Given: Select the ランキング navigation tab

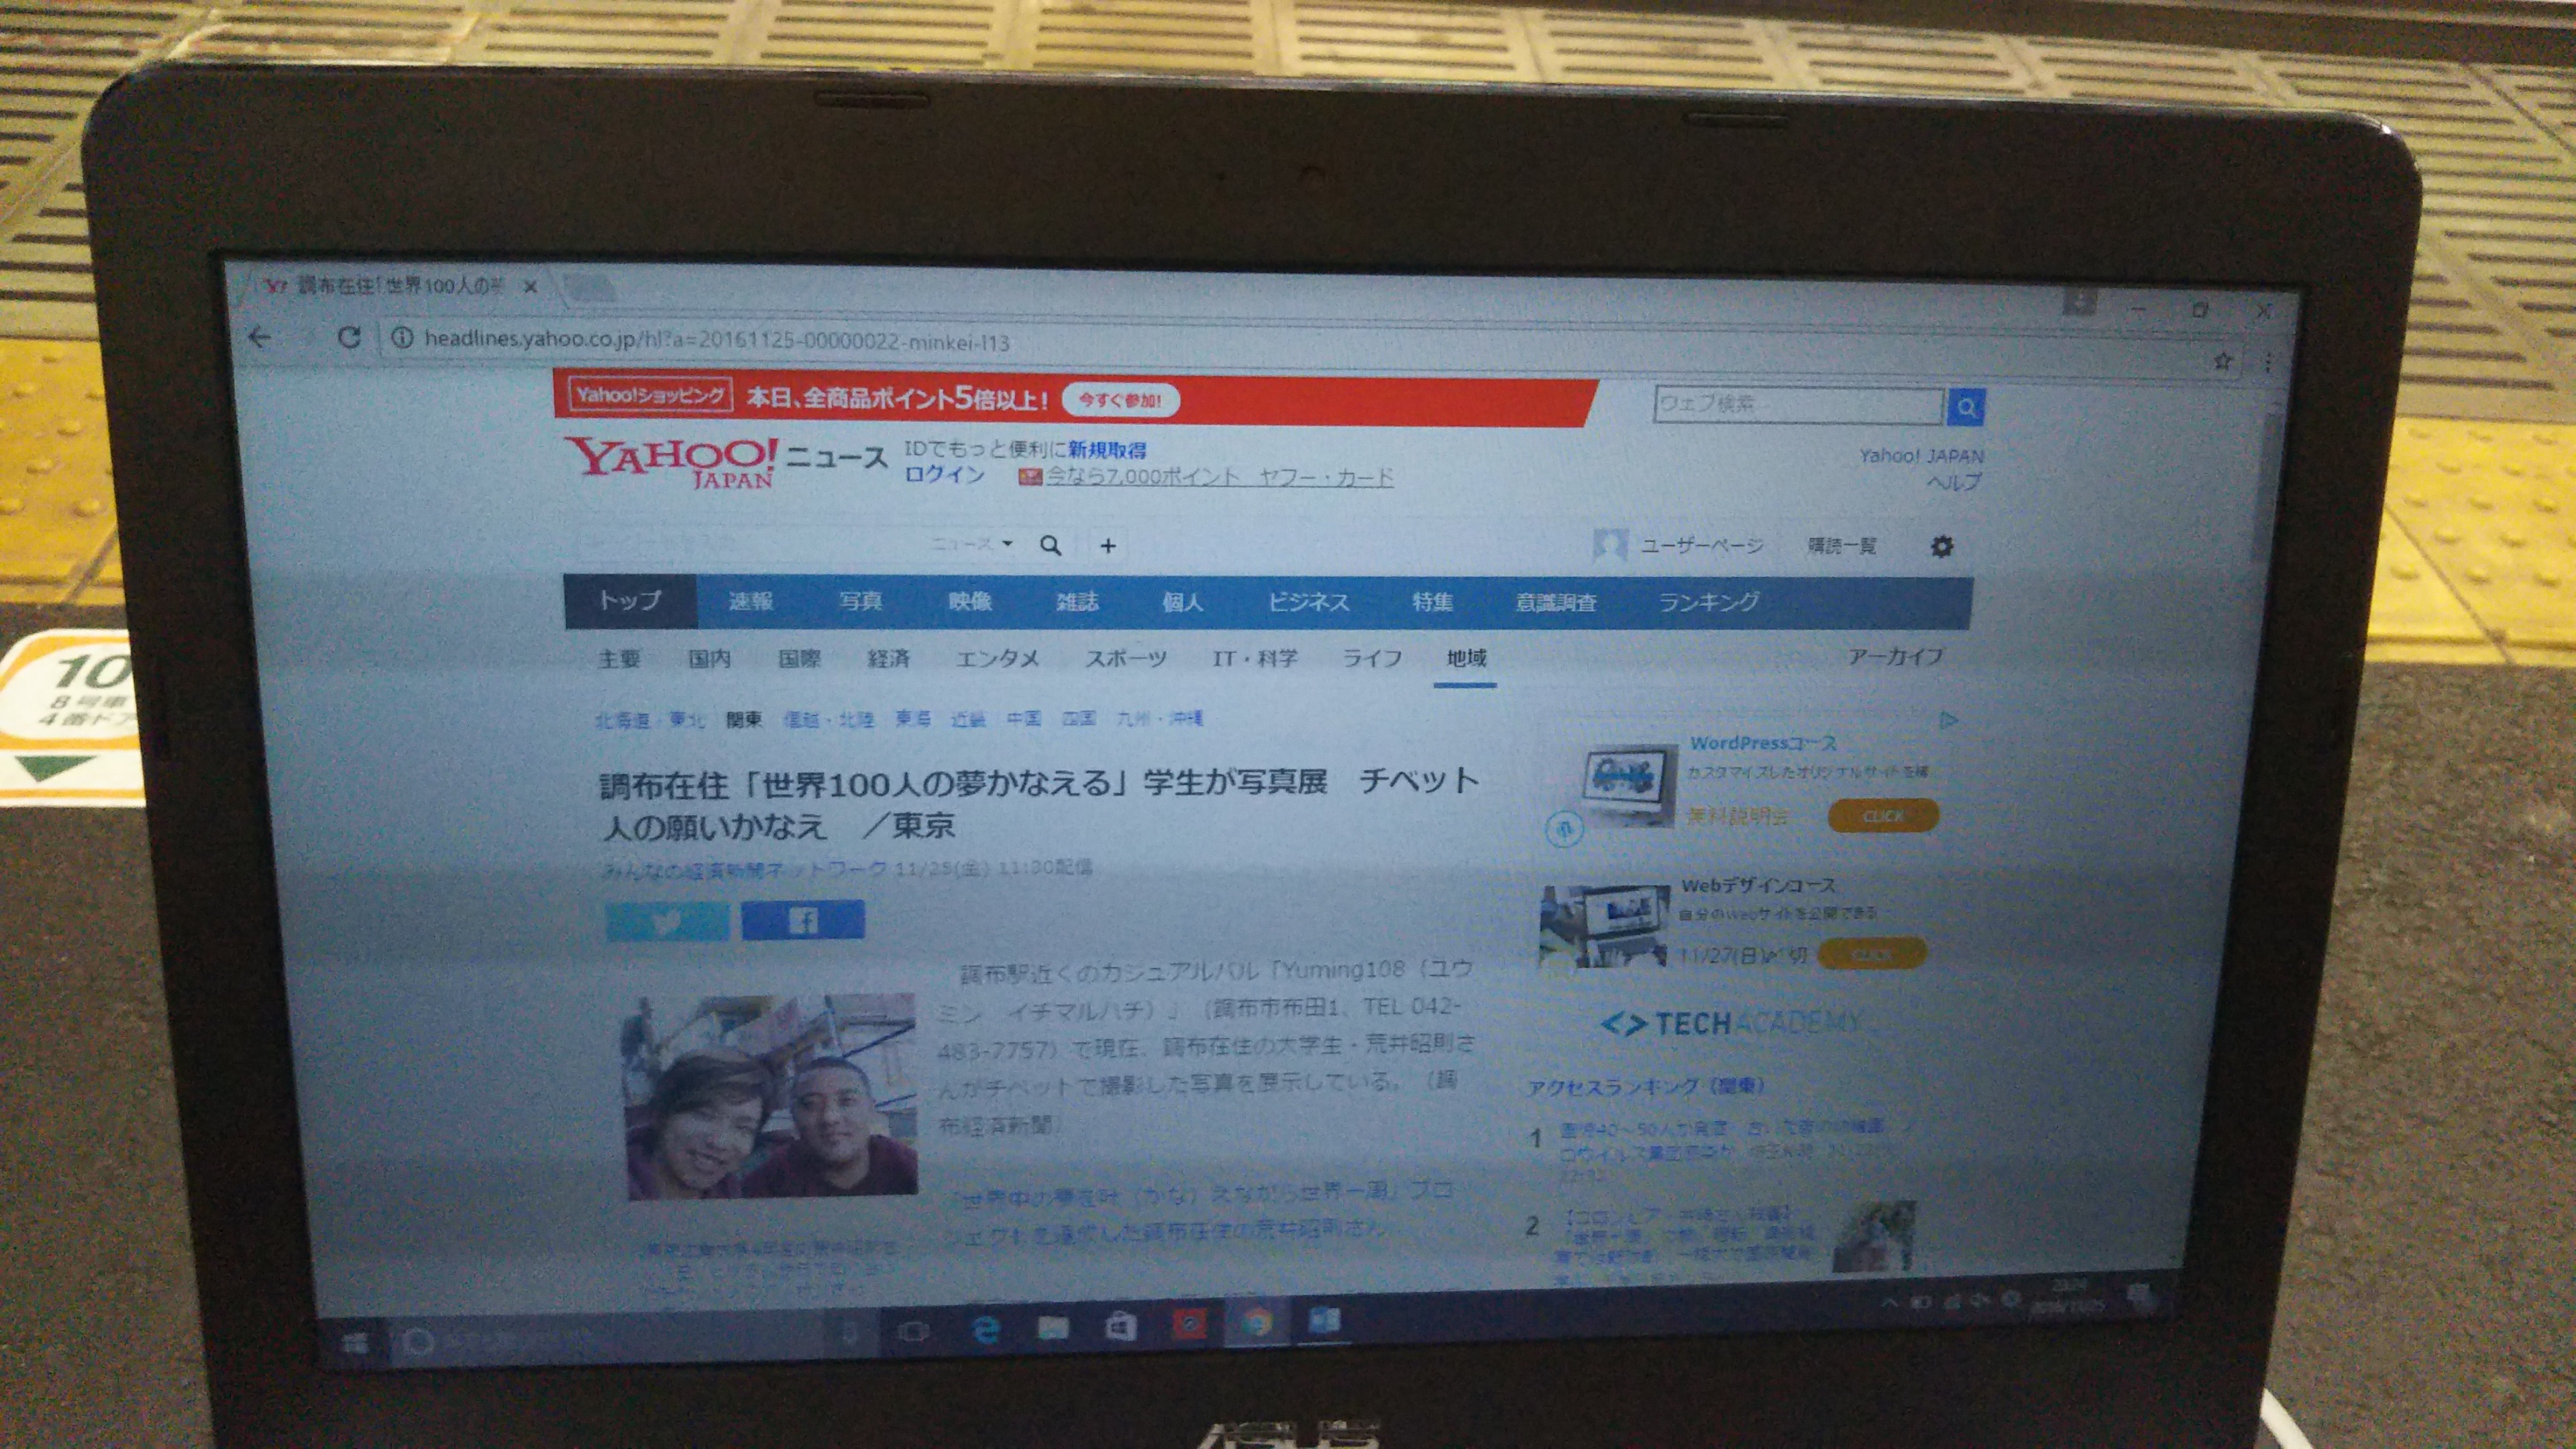Looking at the screenshot, I should [x=1708, y=602].
